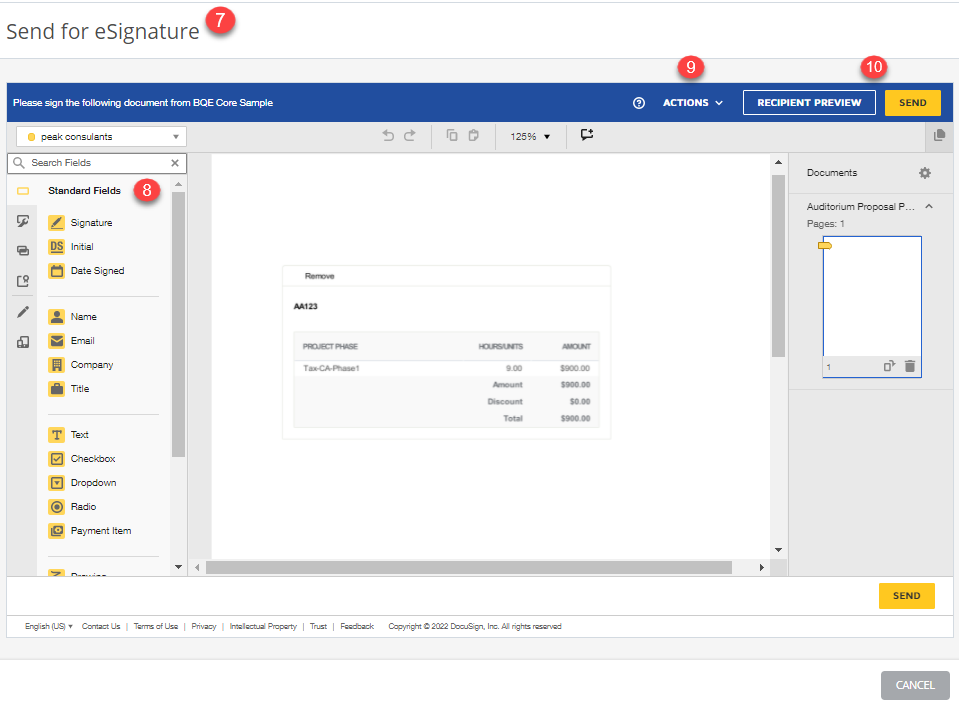Pick the Text field
Viewport: 959px width, 705px height.
69,435
